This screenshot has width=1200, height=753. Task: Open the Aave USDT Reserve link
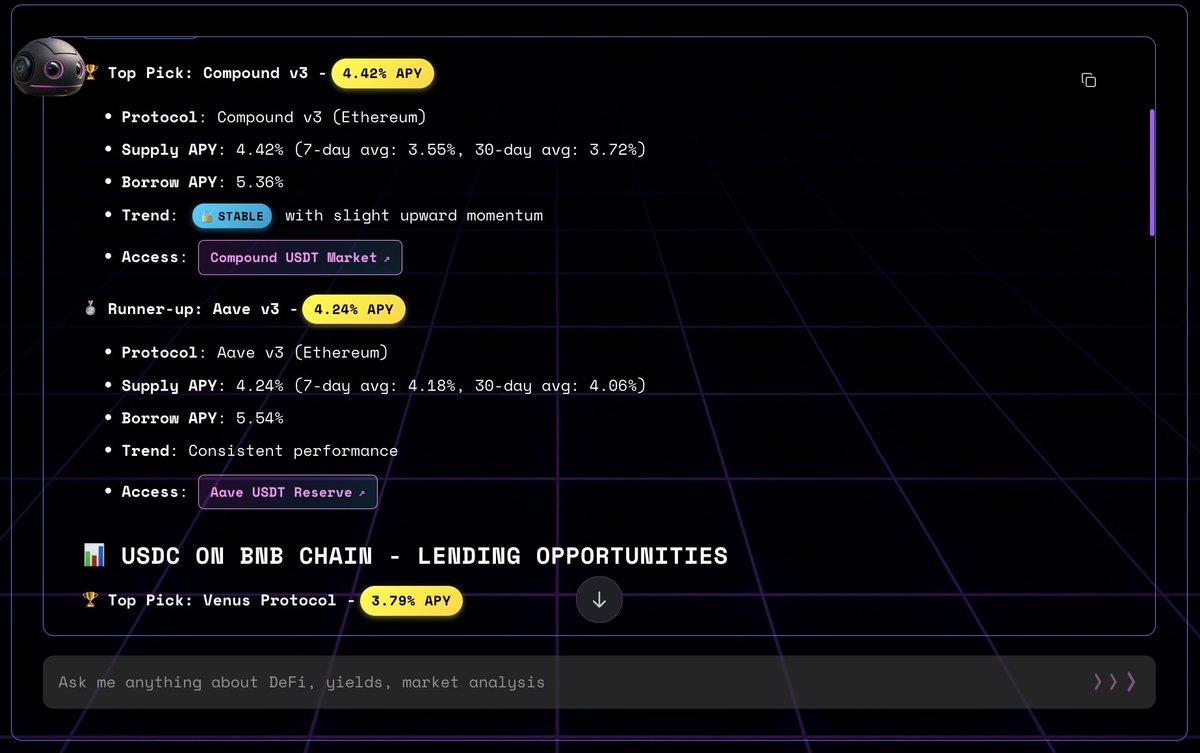click(287, 492)
